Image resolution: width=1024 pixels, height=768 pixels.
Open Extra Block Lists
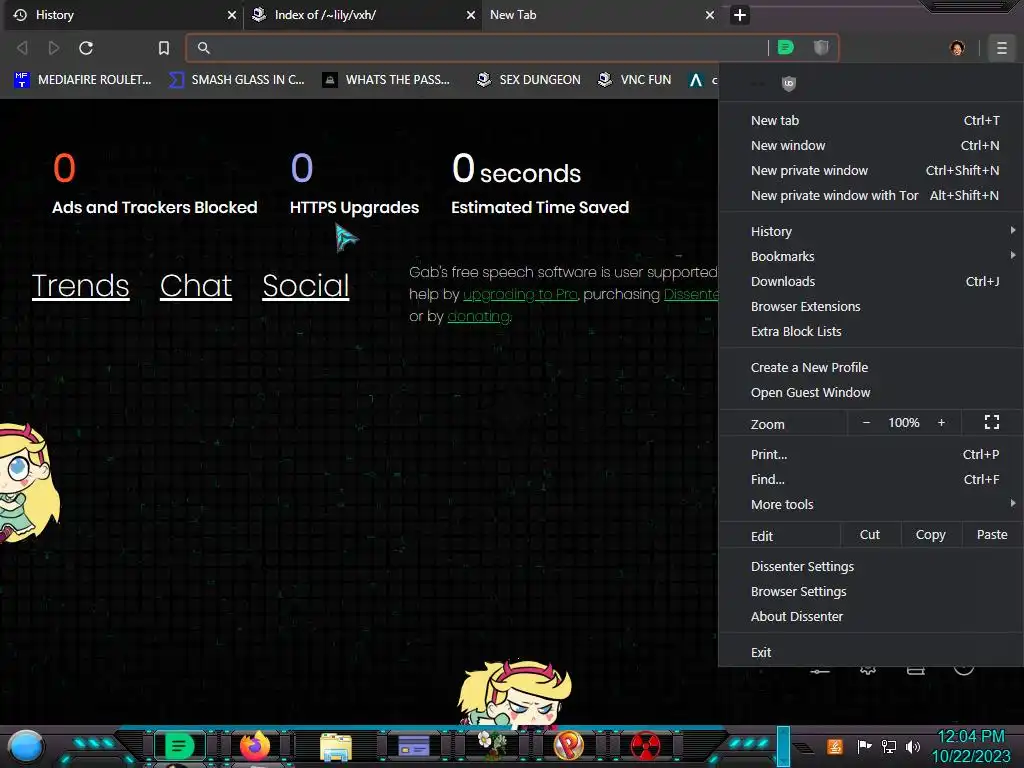coord(871,331)
